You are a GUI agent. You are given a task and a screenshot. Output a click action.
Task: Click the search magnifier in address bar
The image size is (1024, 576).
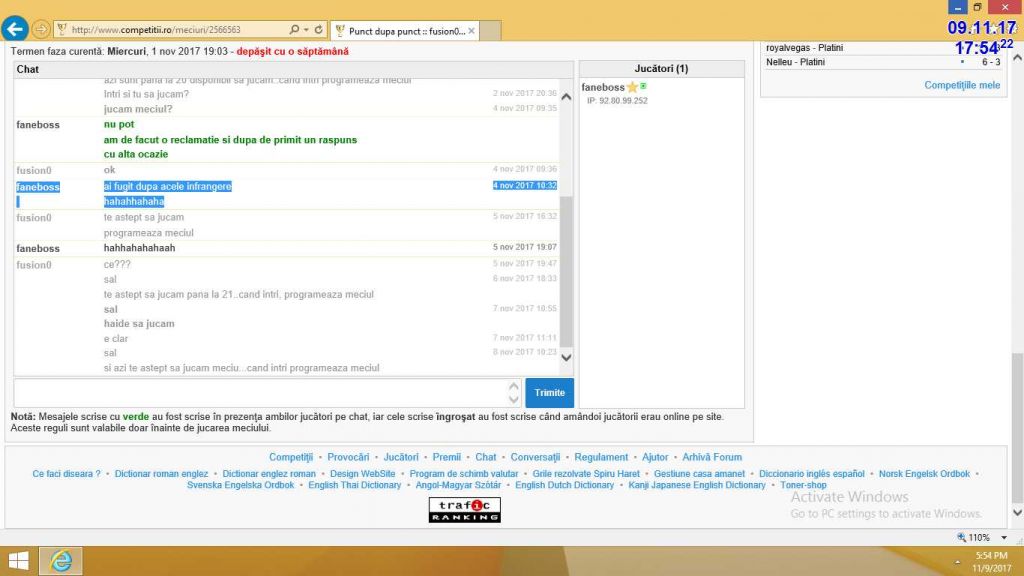294,30
